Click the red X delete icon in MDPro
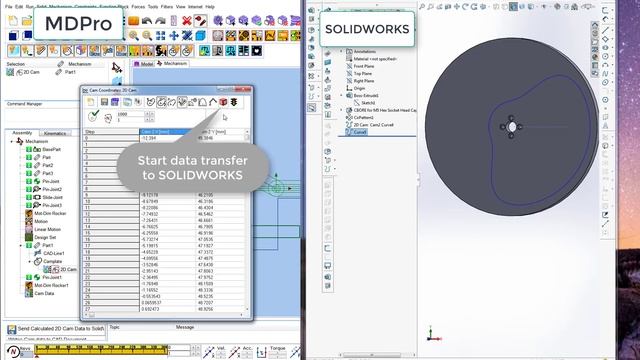Viewport: 640px width, 360px height. pyautogui.click(x=187, y=21)
